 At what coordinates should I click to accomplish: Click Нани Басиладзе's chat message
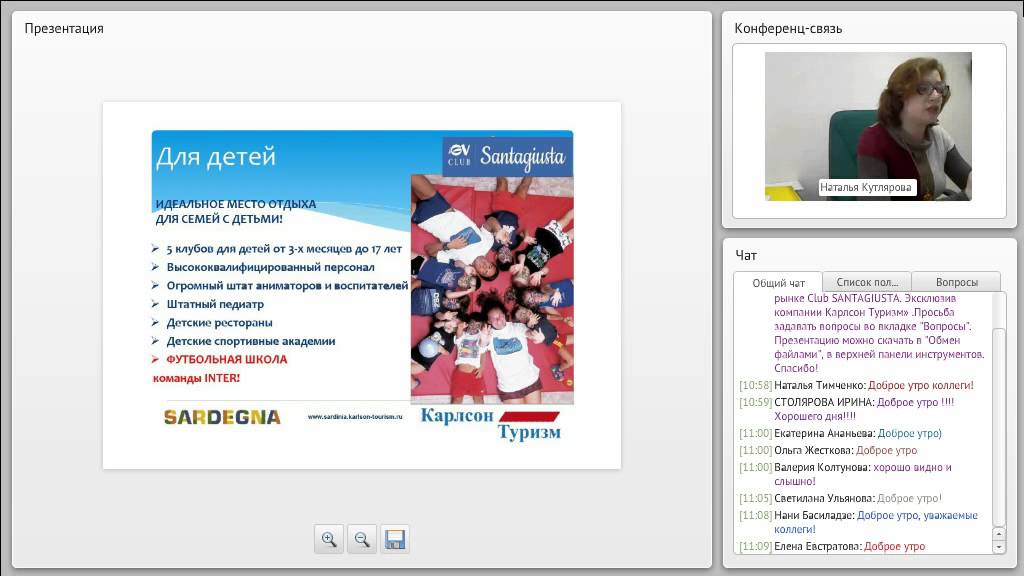tap(859, 522)
